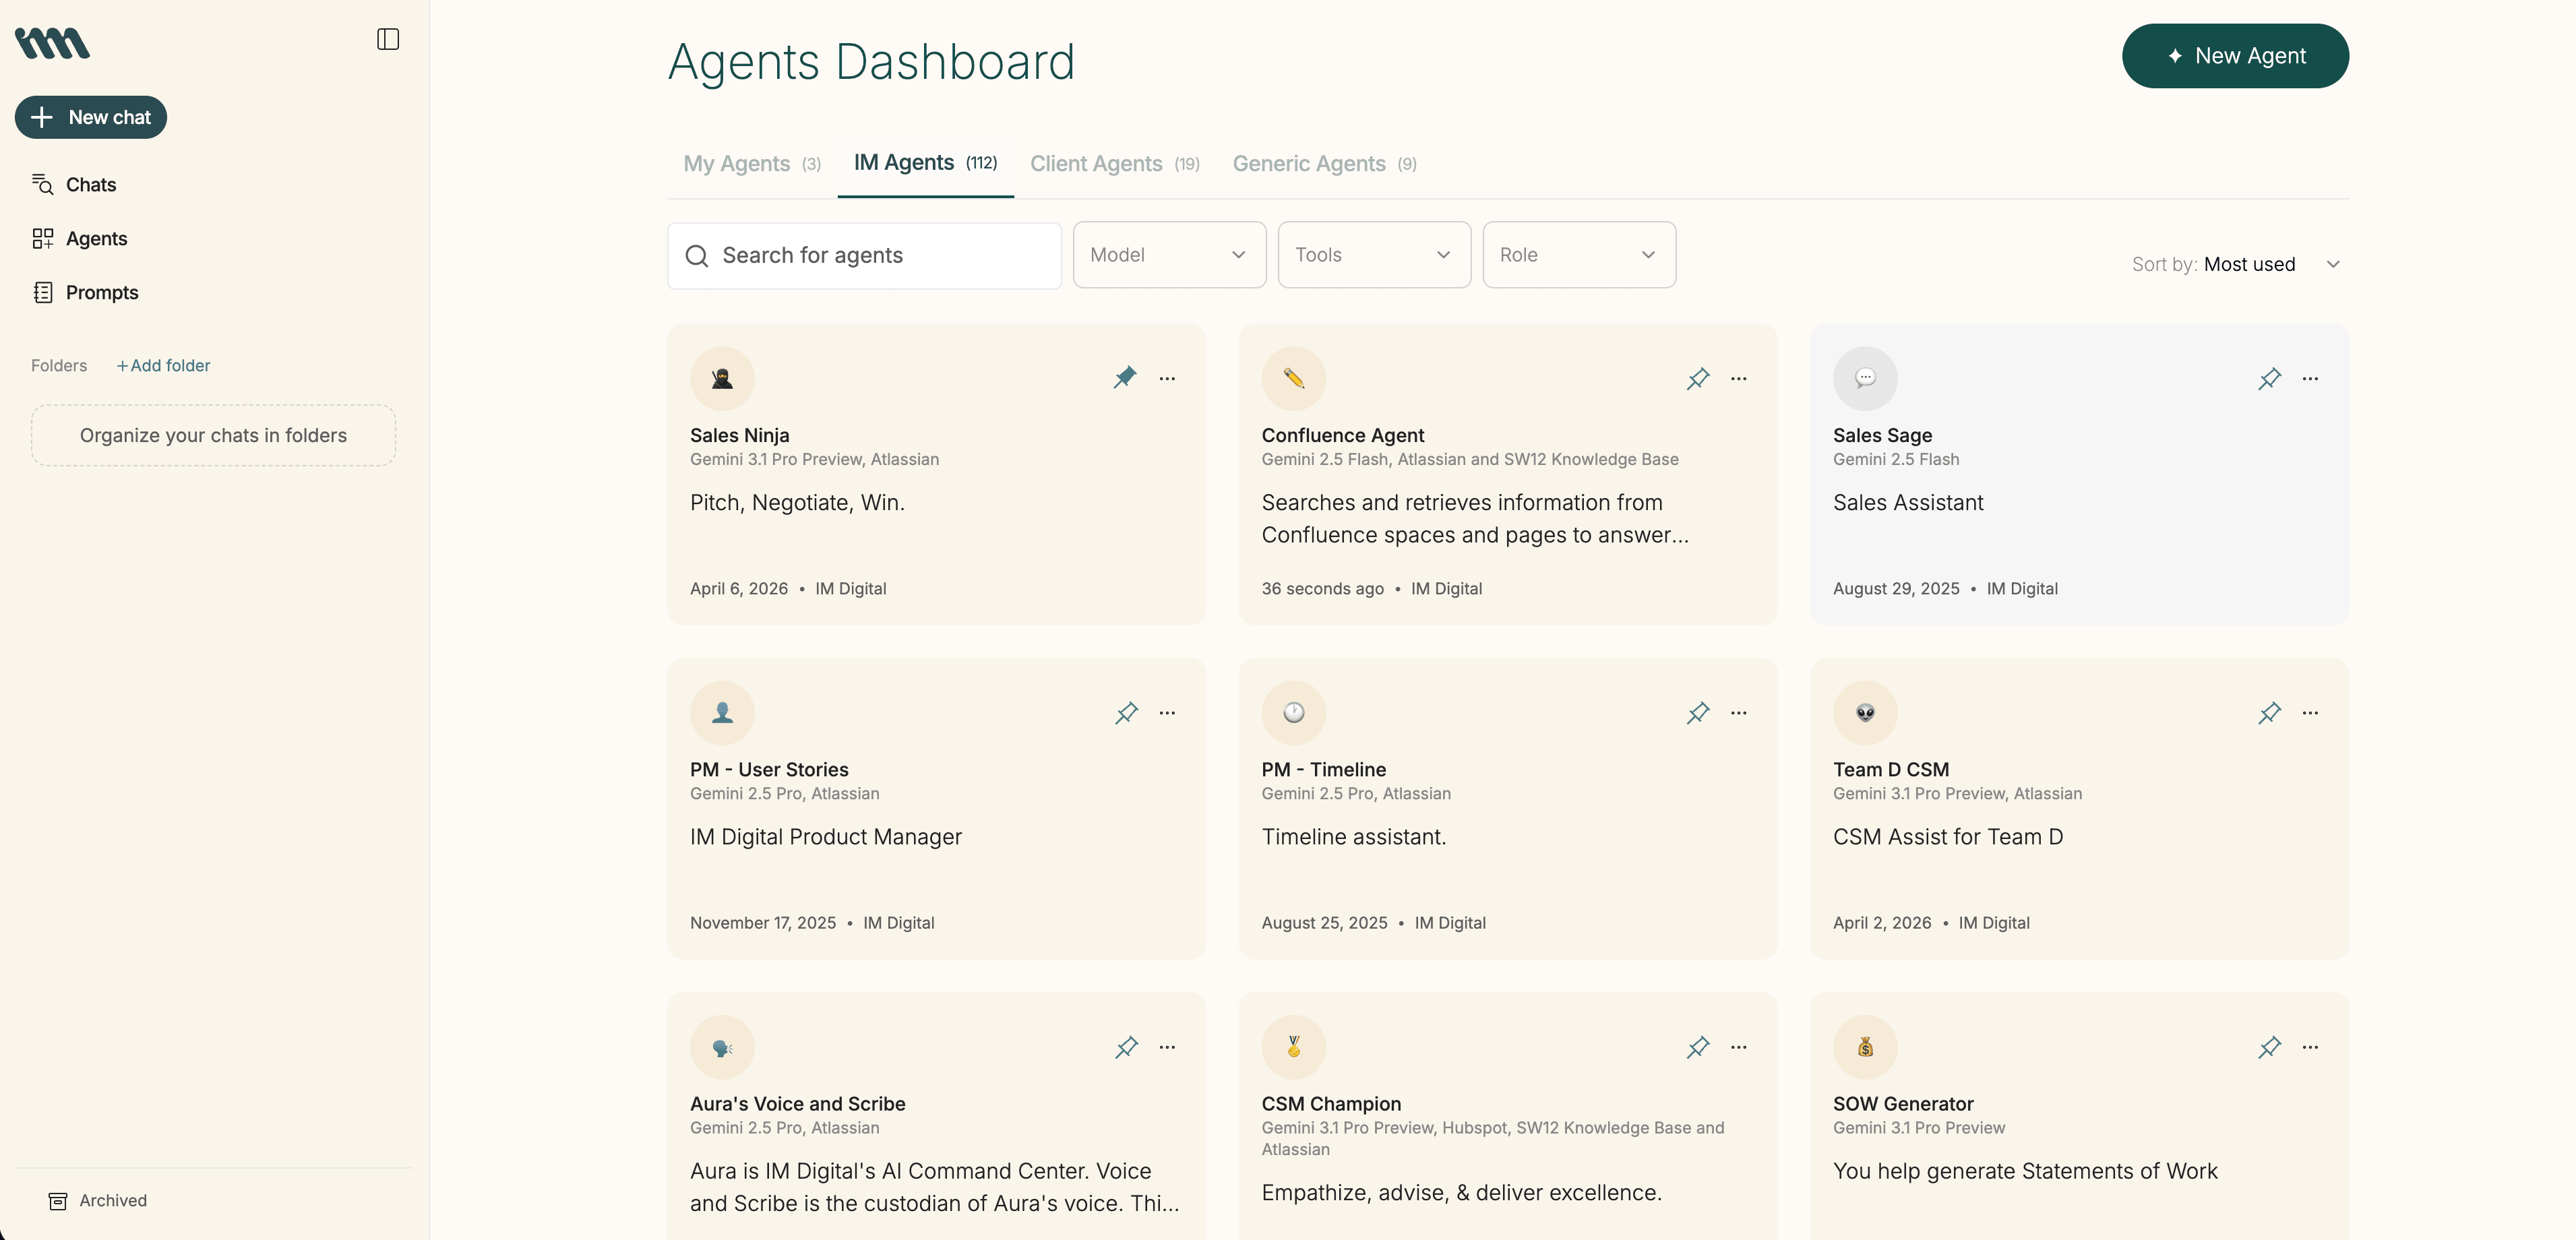This screenshot has width=2576, height=1240.
Task: Expand the Tools filter dropdown
Action: (1374, 255)
